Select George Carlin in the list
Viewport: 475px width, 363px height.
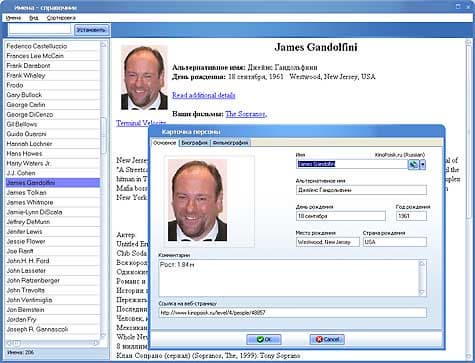[53, 105]
